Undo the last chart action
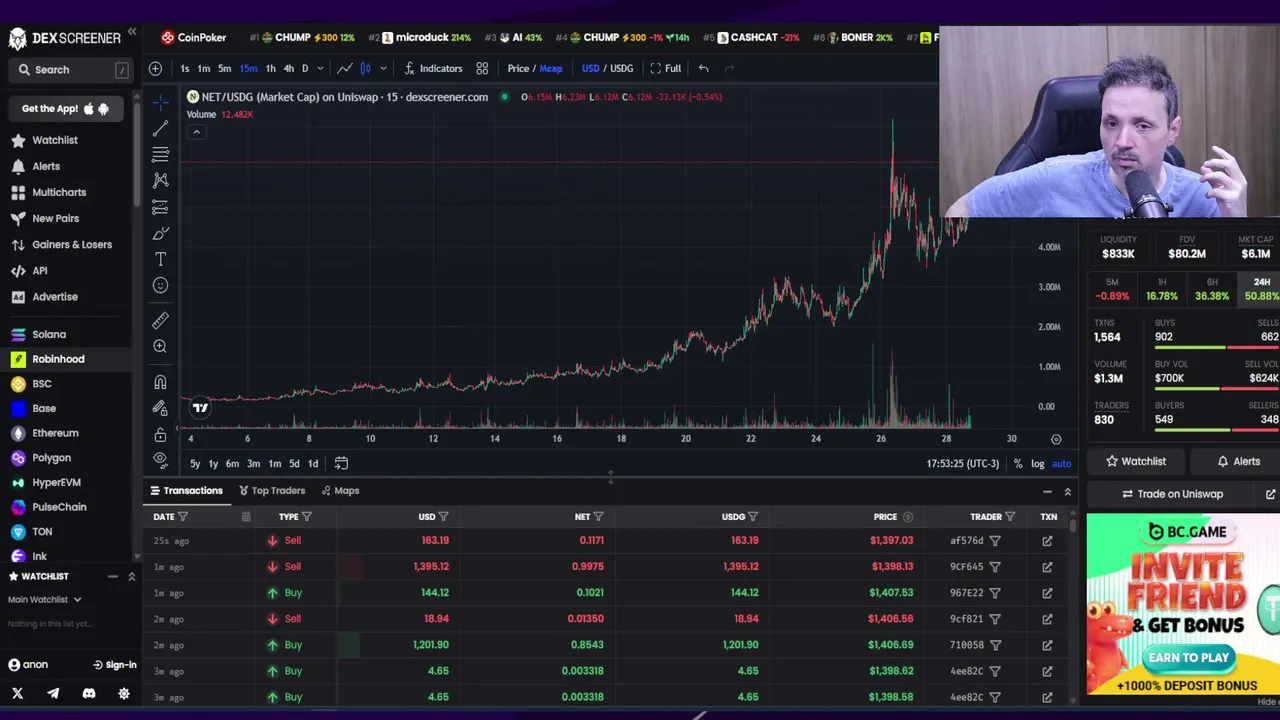The width and height of the screenshot is (1280, 720). pos(704,68)
